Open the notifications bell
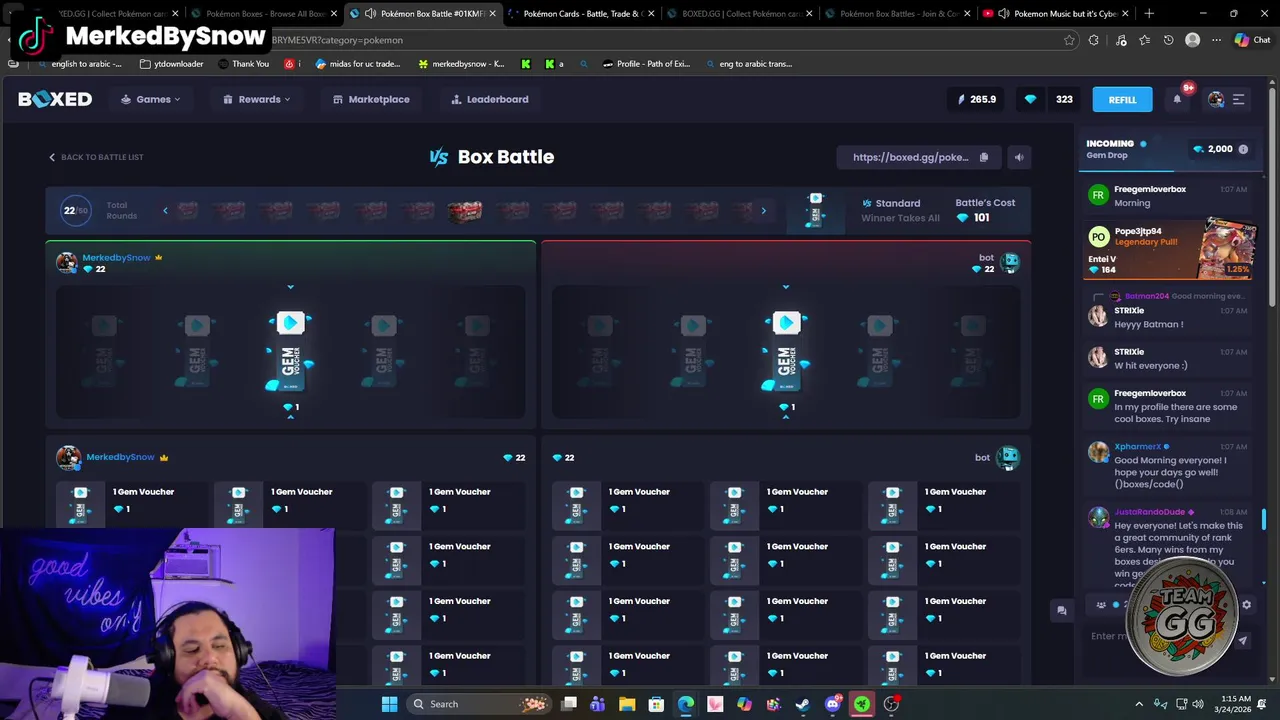Image resolution: width=1280 pixels, height=720 pixels. coord(1177,99)
